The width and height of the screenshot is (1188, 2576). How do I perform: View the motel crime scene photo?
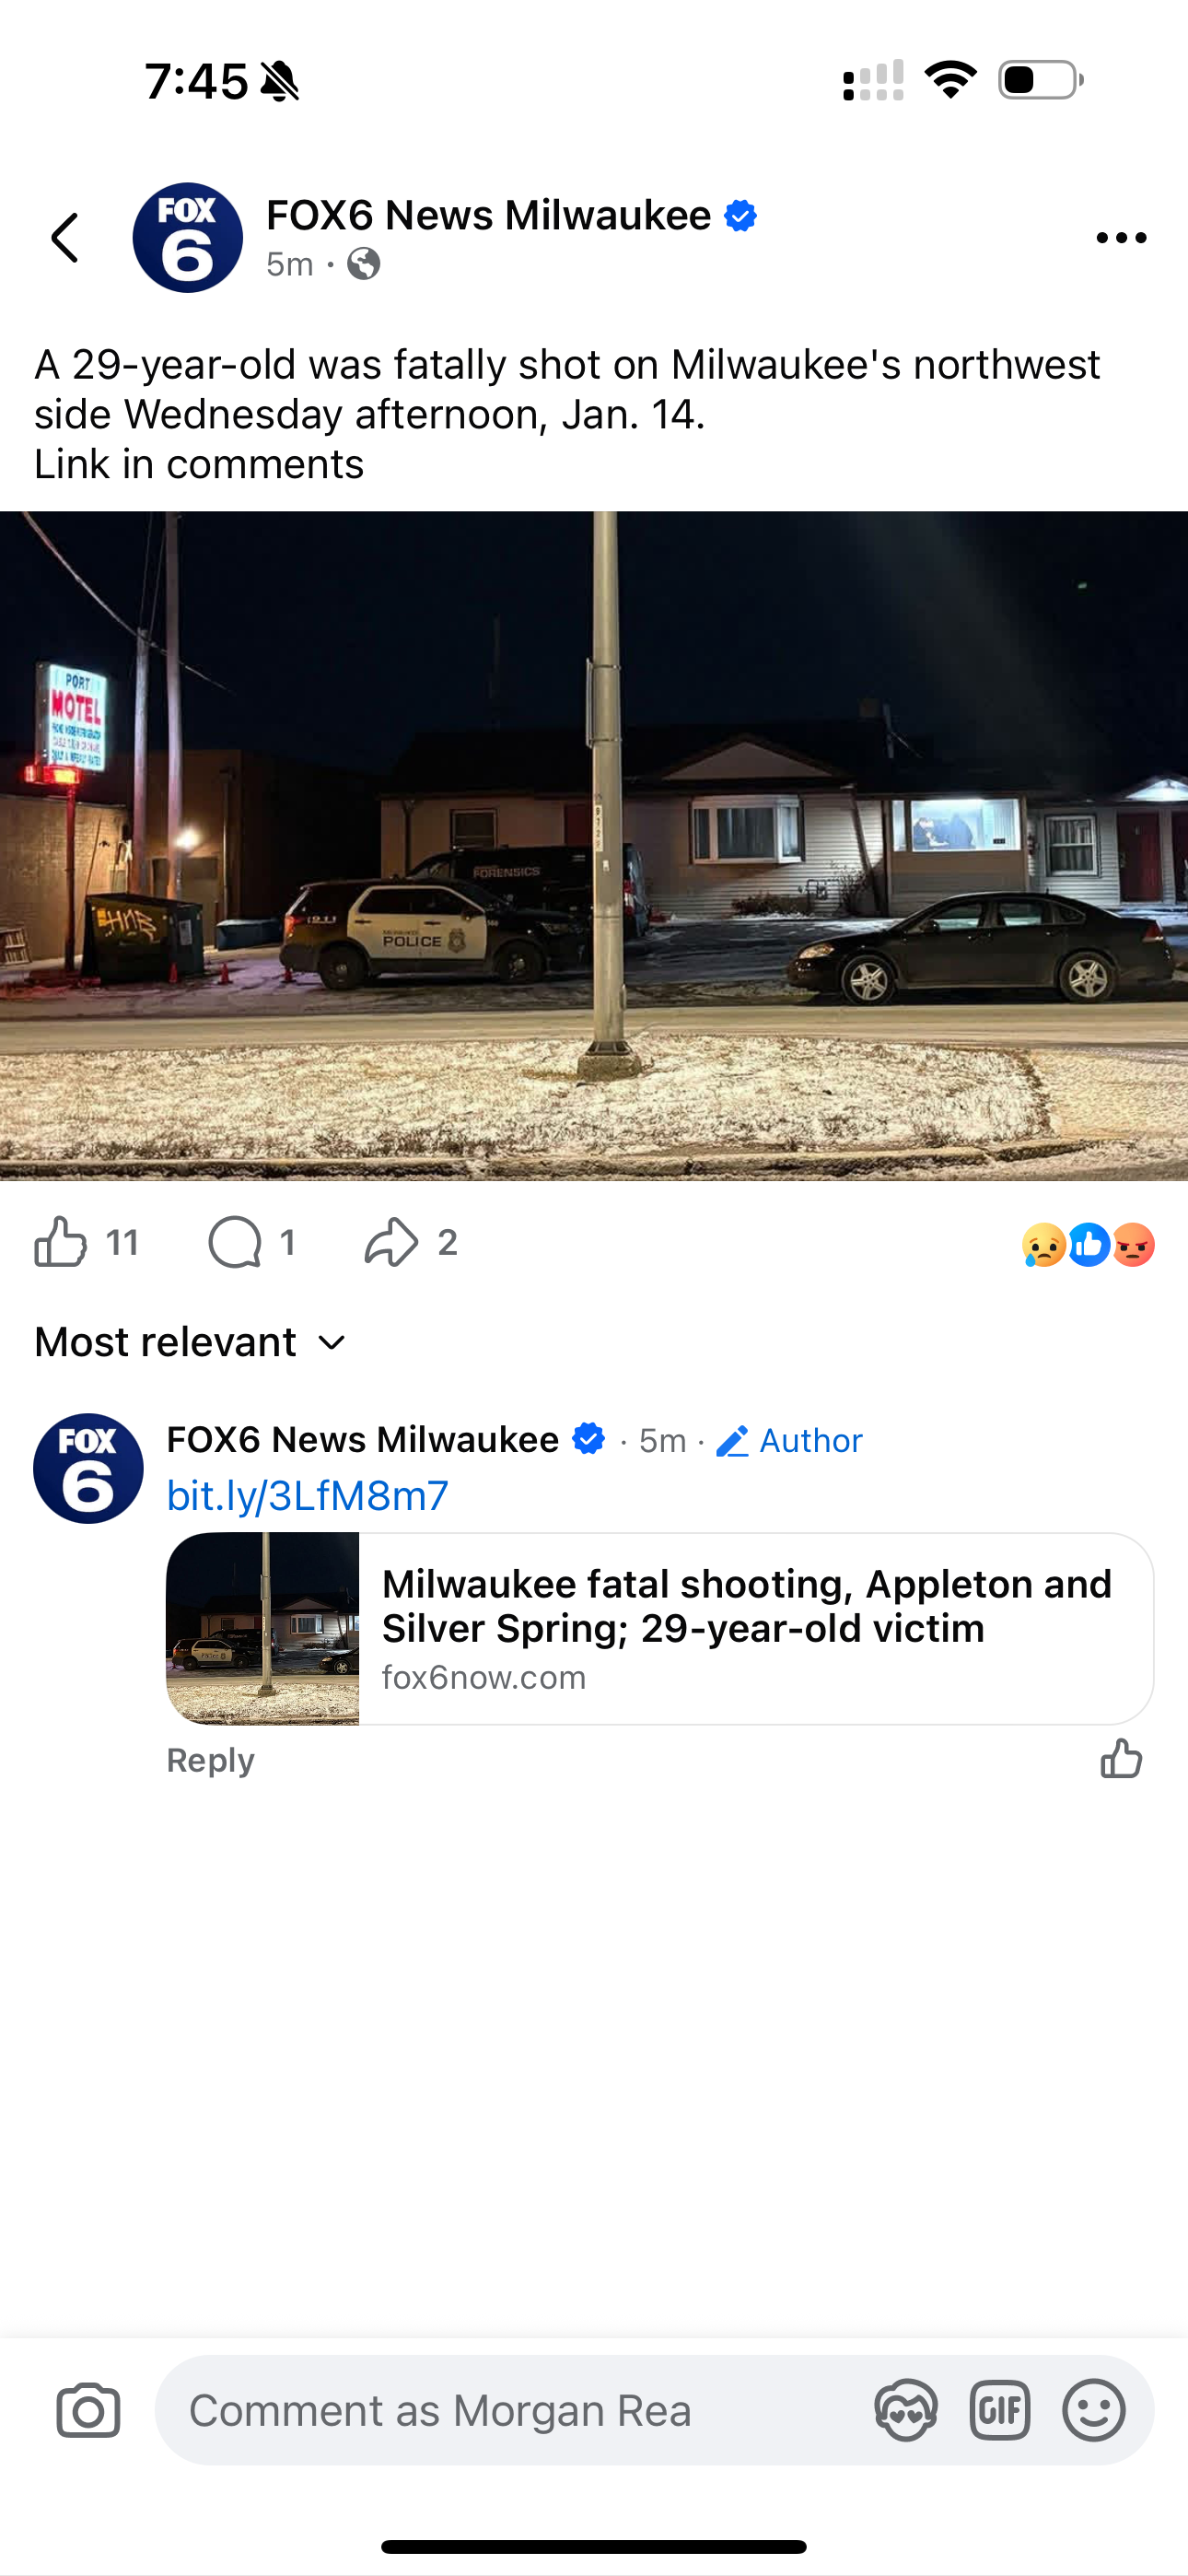594,846
